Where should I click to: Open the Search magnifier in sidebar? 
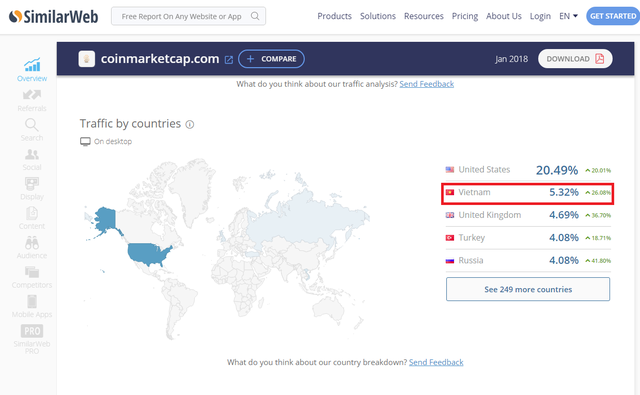pos(32,124)
